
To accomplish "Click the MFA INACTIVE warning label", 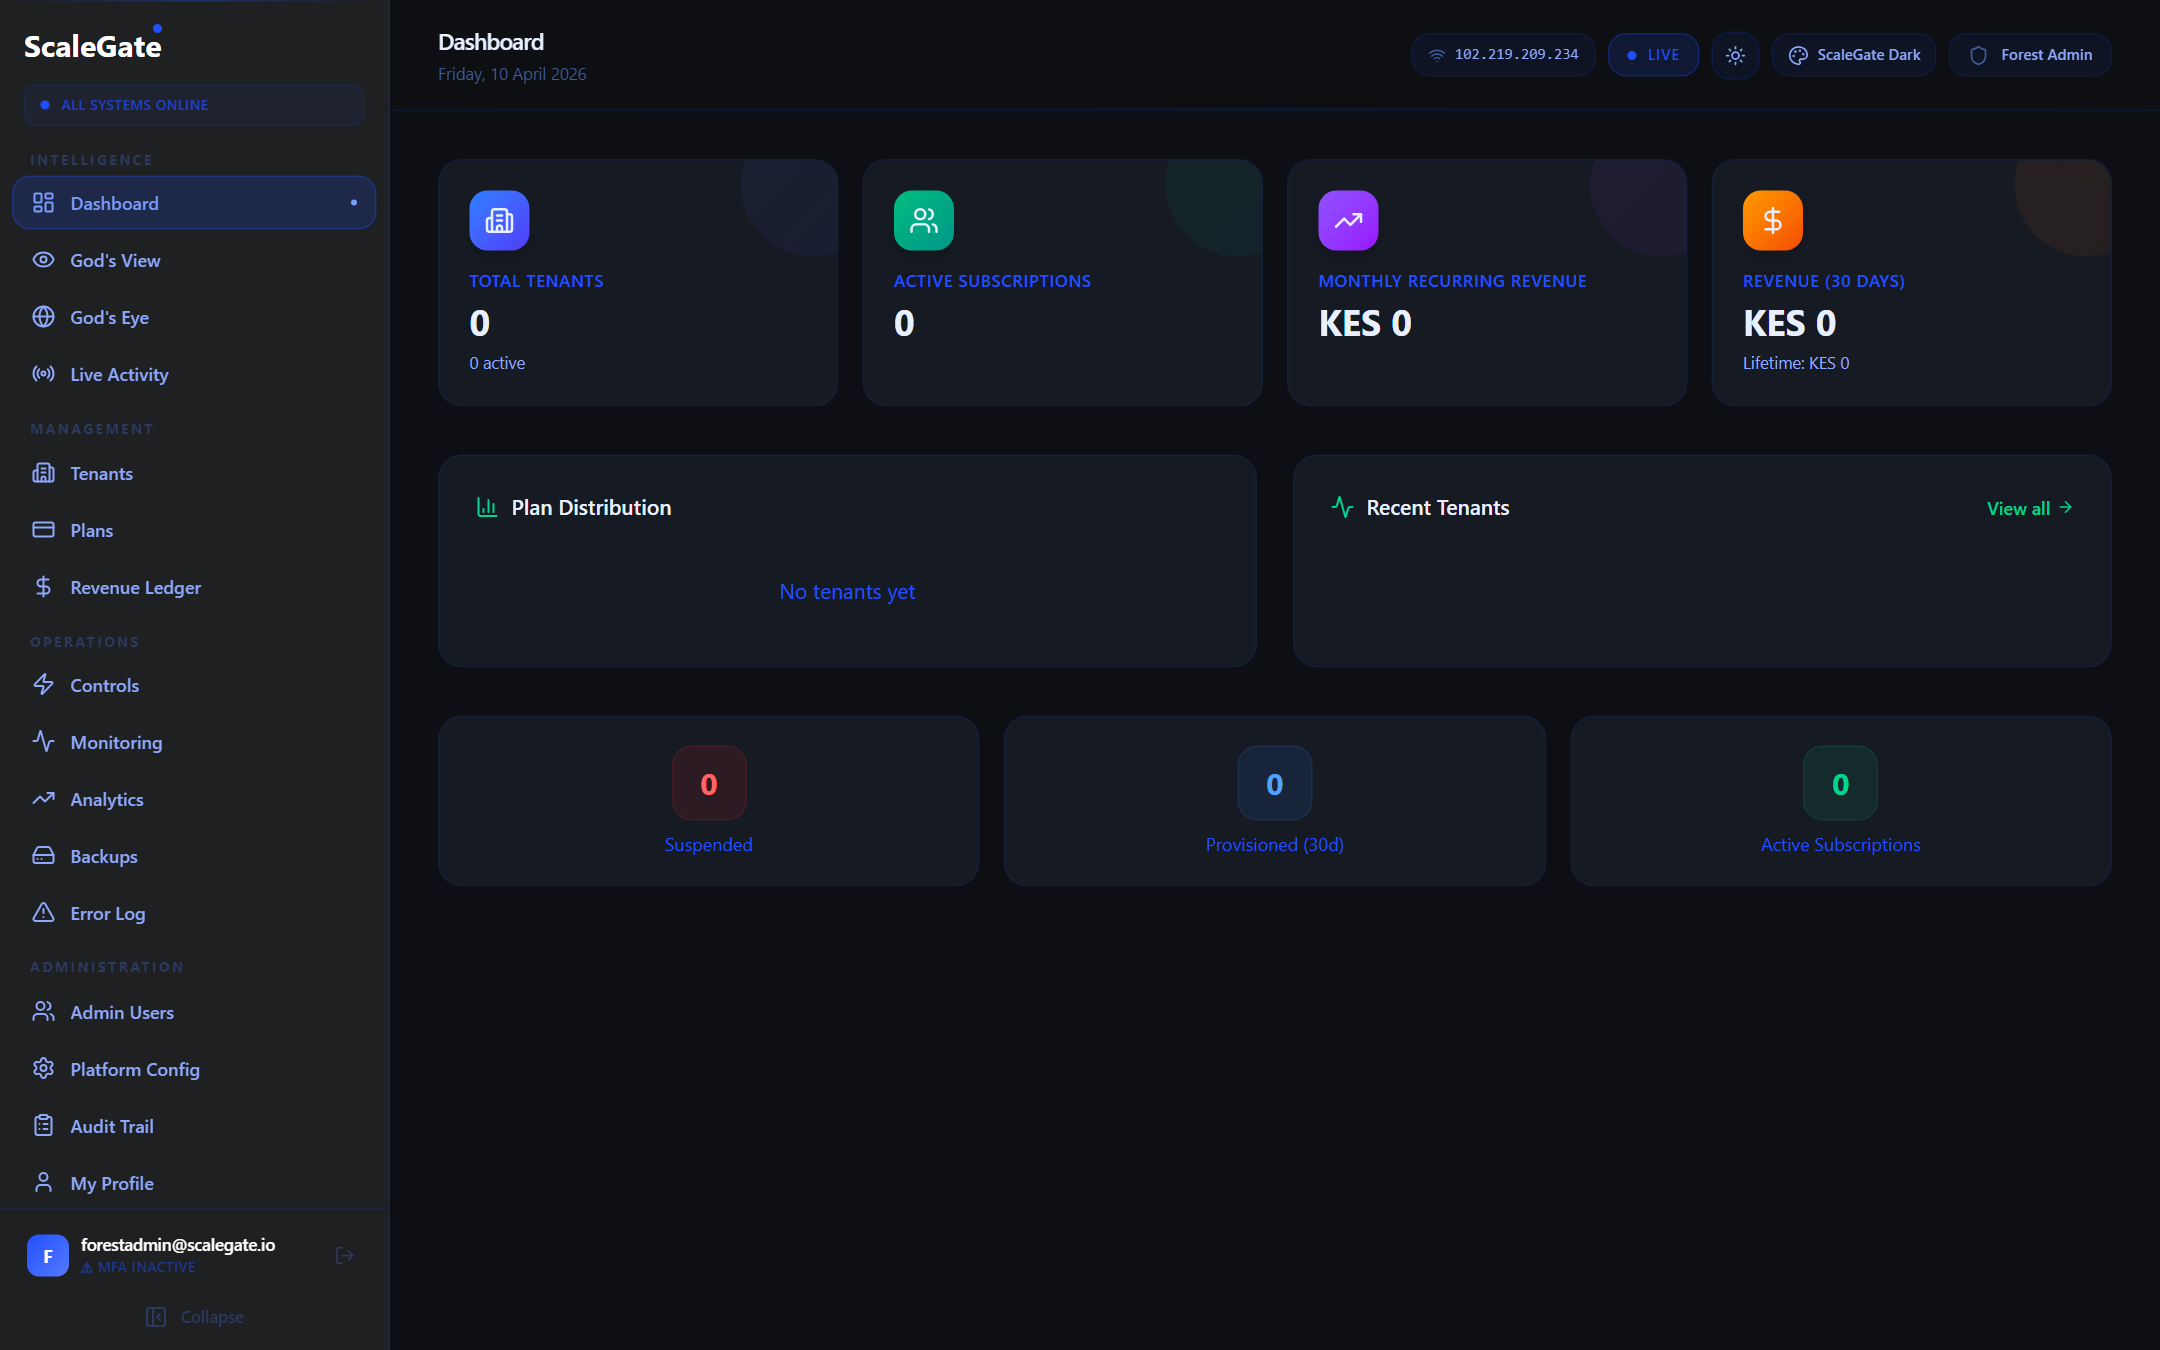I will (139, 1267).
